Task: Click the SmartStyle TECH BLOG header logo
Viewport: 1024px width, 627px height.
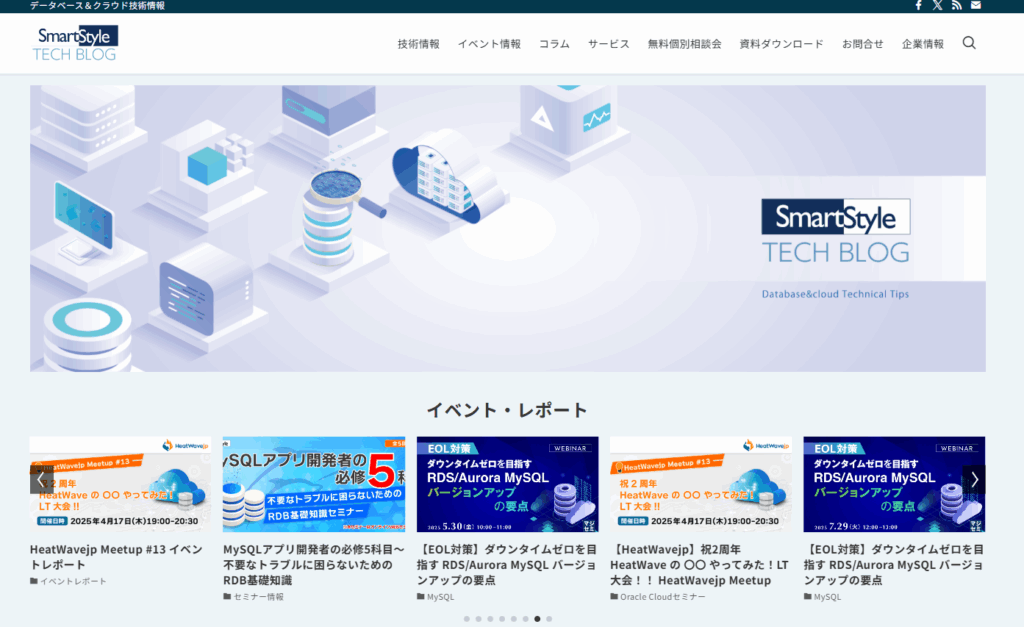Action: [75, 43]
